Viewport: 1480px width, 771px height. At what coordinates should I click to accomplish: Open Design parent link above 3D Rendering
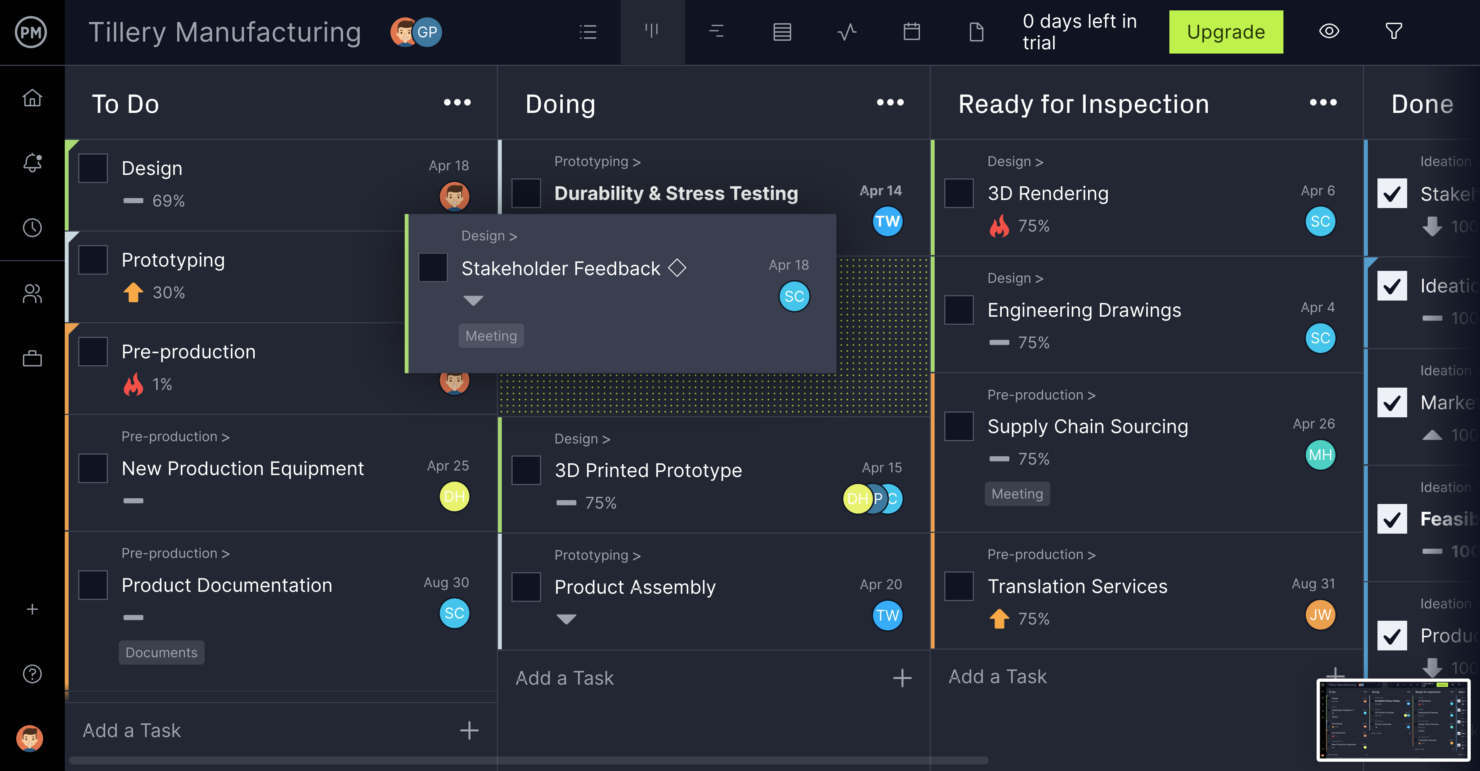click(x=1015, y=161)
